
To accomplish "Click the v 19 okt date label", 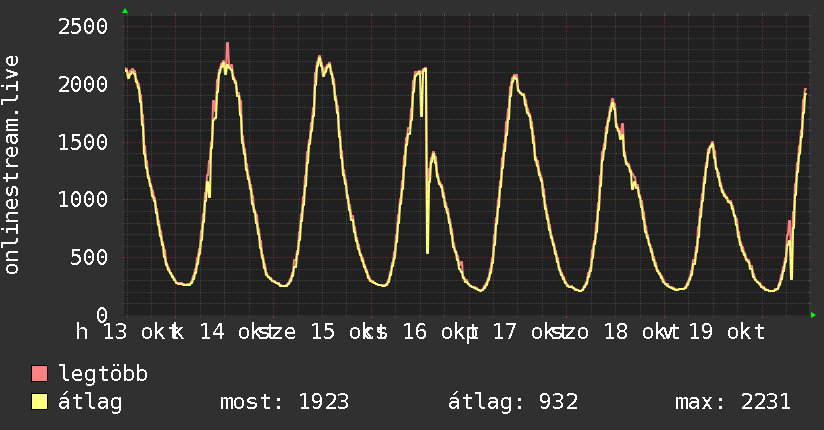I will point(715,332).
